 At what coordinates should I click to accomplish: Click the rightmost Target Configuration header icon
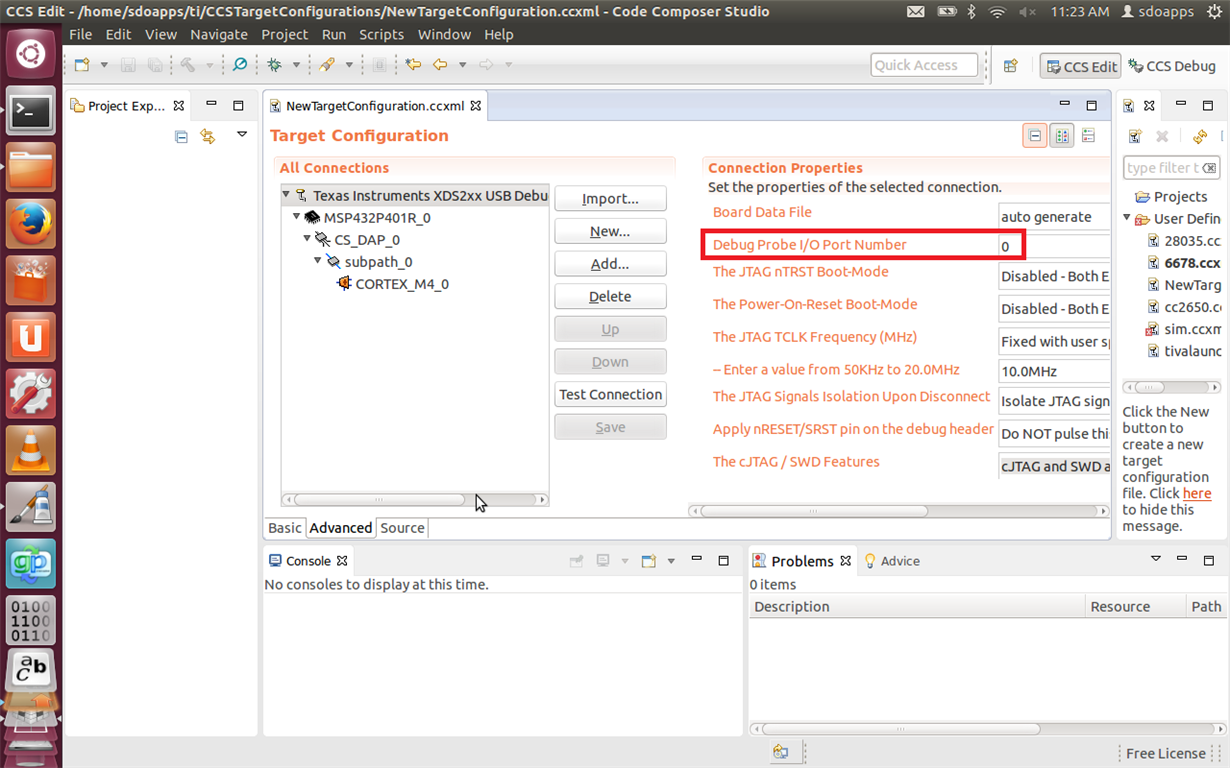(1088, 136)
